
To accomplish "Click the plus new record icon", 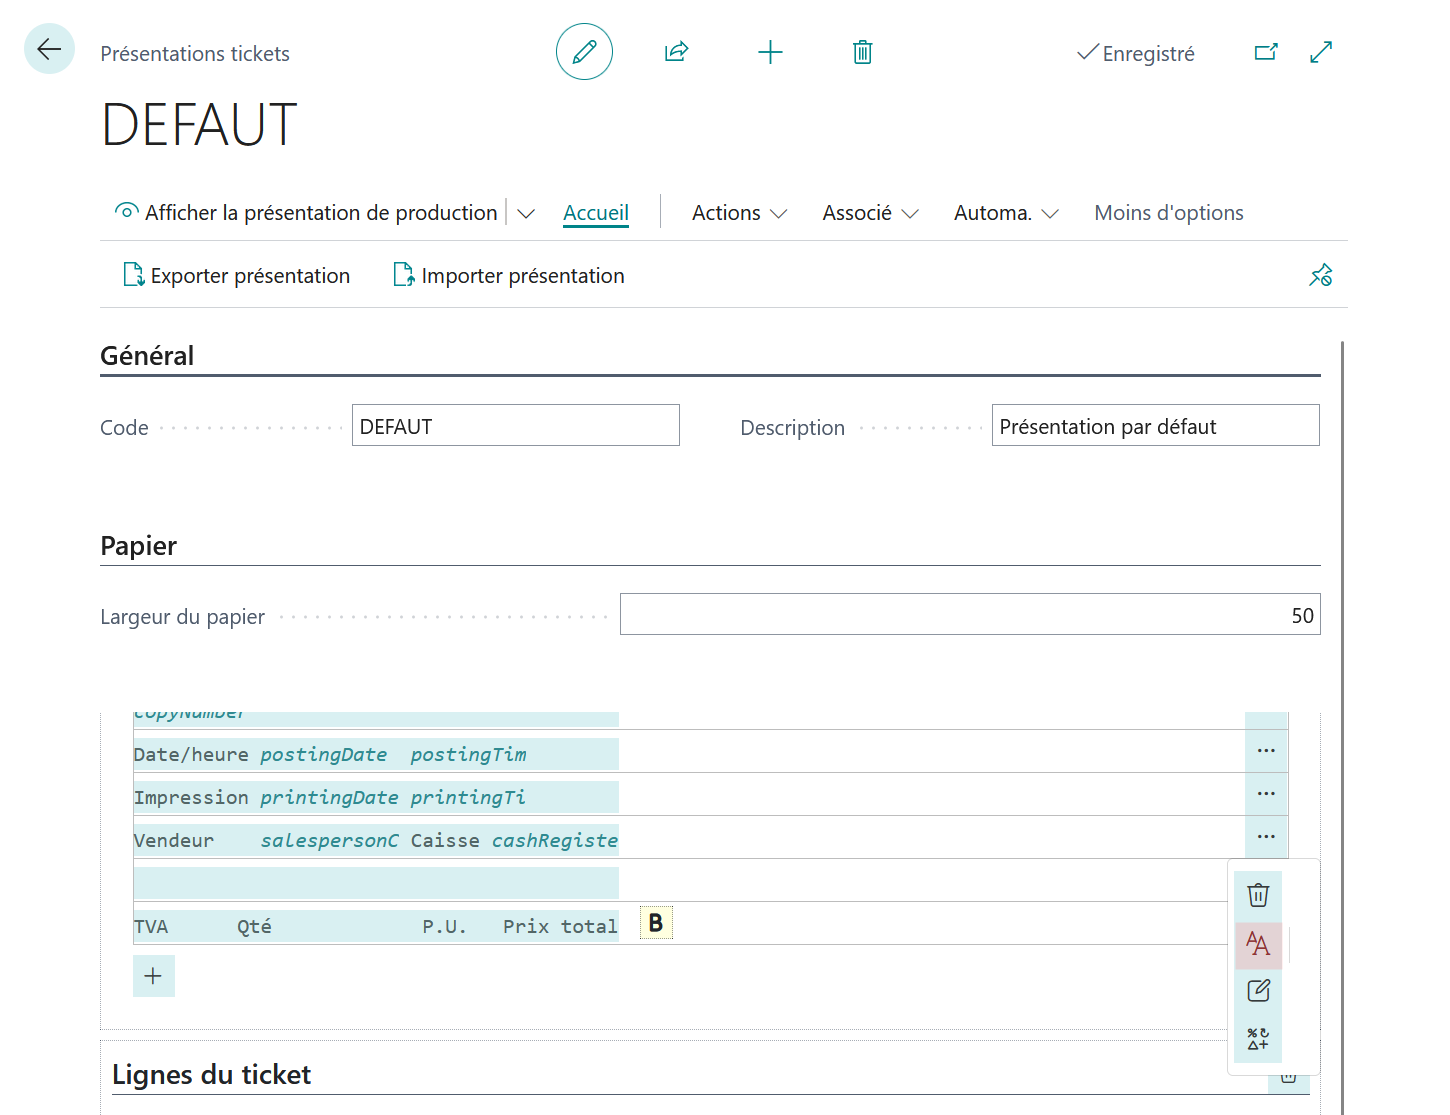I will tap(770, 52).
